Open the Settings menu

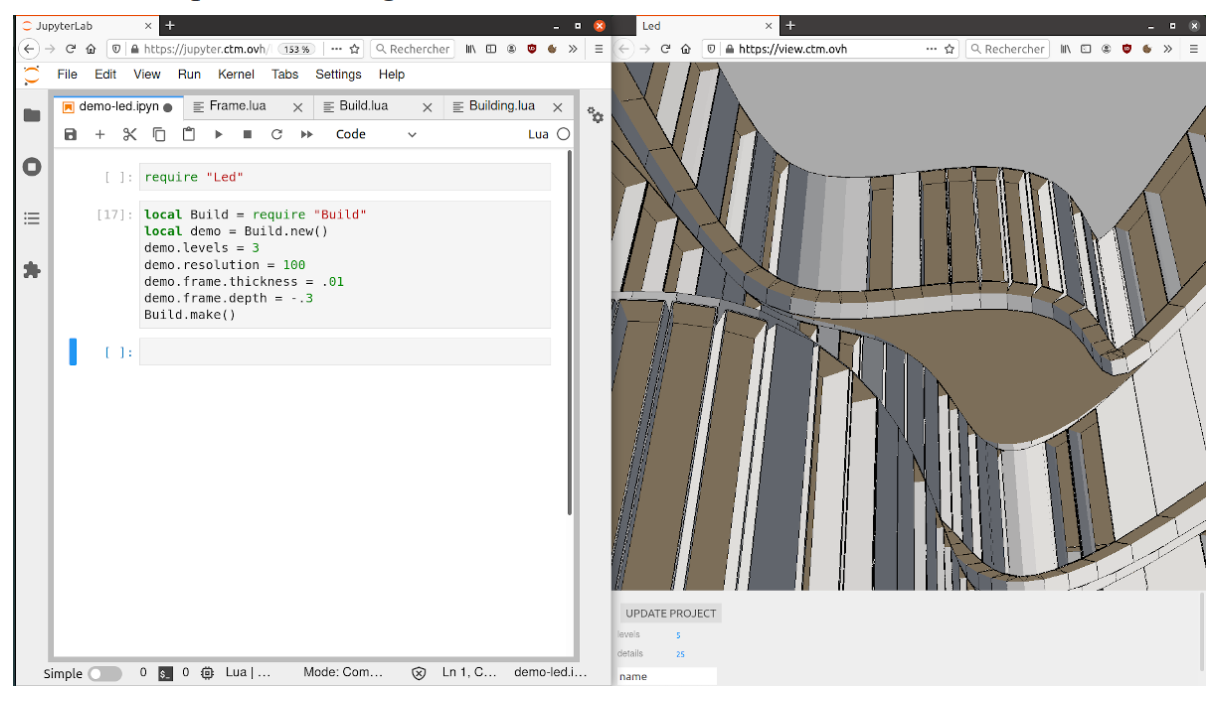(338, 74)
